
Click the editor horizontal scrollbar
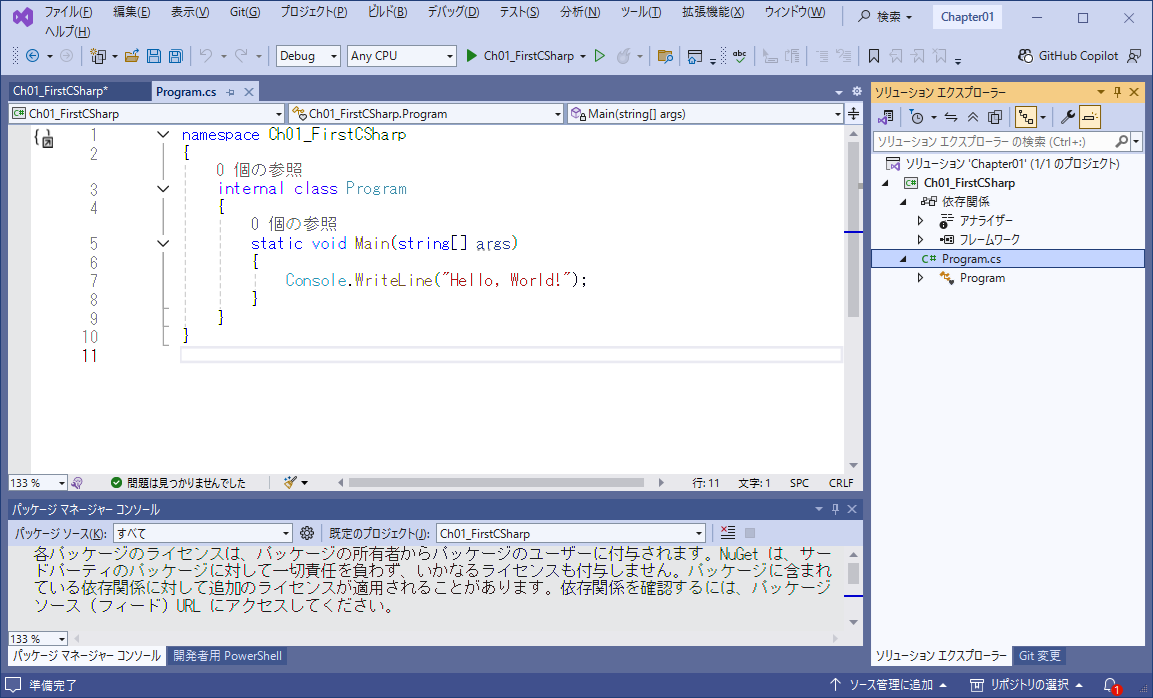(x=497, y=482)
